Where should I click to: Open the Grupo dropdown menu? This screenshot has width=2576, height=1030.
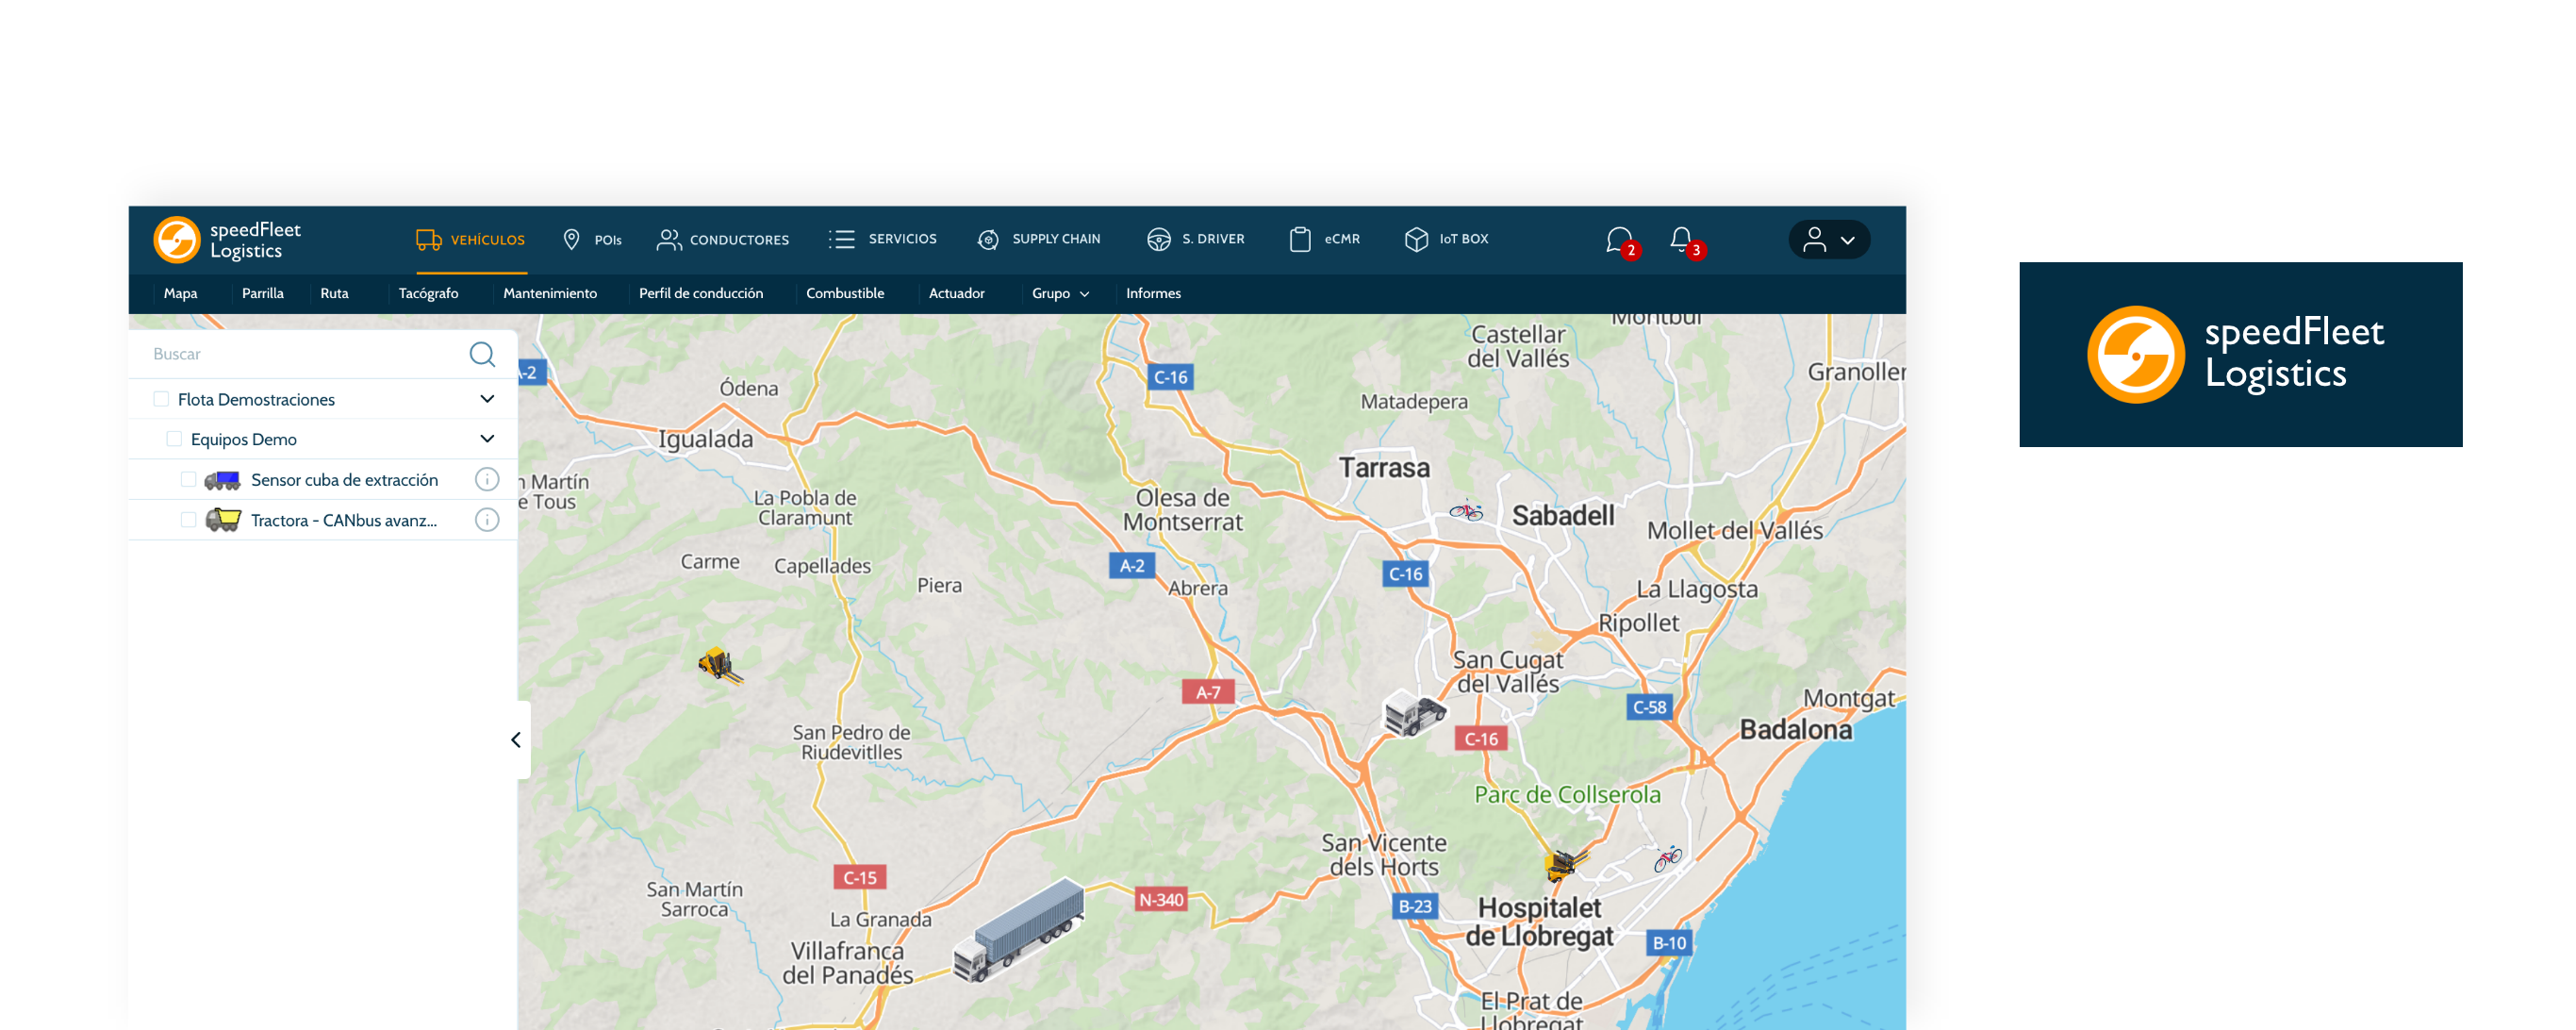tap(1060, 292)
